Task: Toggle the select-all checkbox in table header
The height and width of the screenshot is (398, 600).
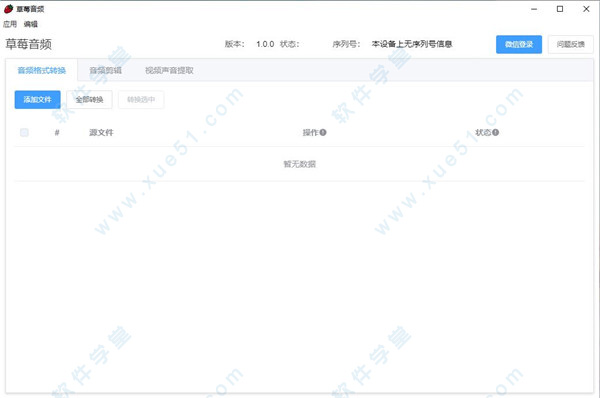Action: click(x=24, y=132)
